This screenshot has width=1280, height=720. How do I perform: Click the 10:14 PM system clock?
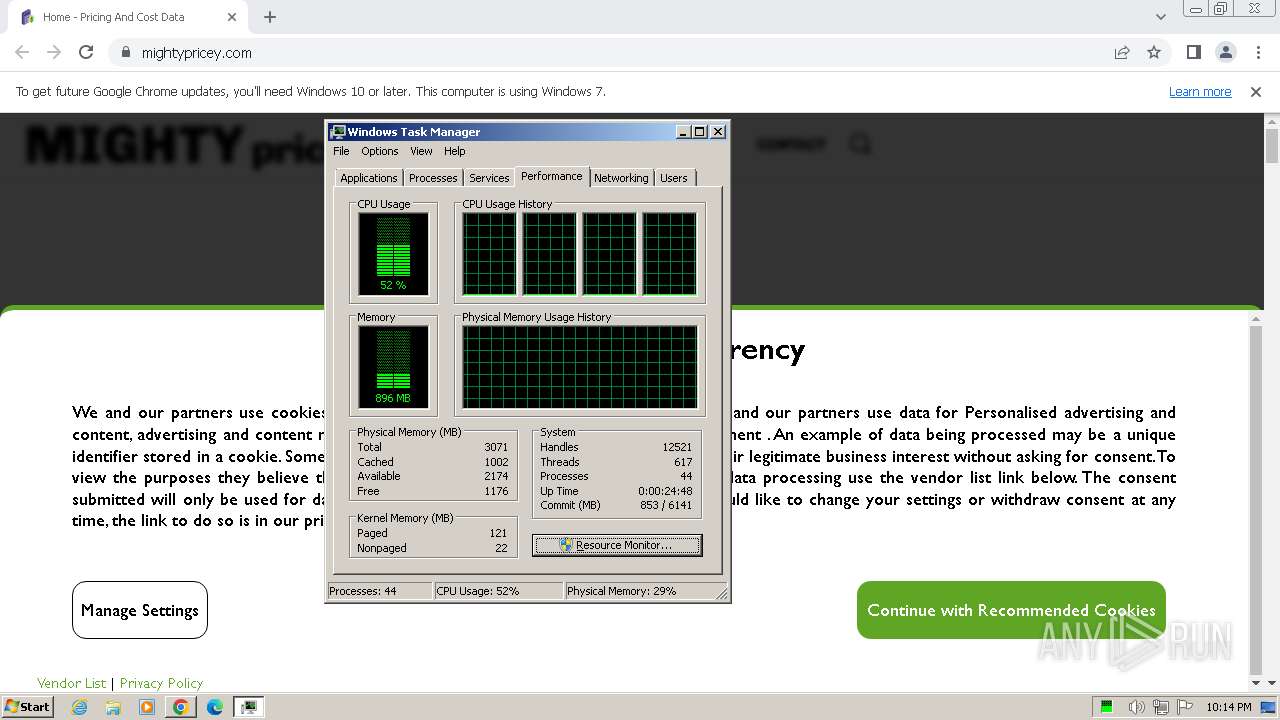tap(1229, 707)
